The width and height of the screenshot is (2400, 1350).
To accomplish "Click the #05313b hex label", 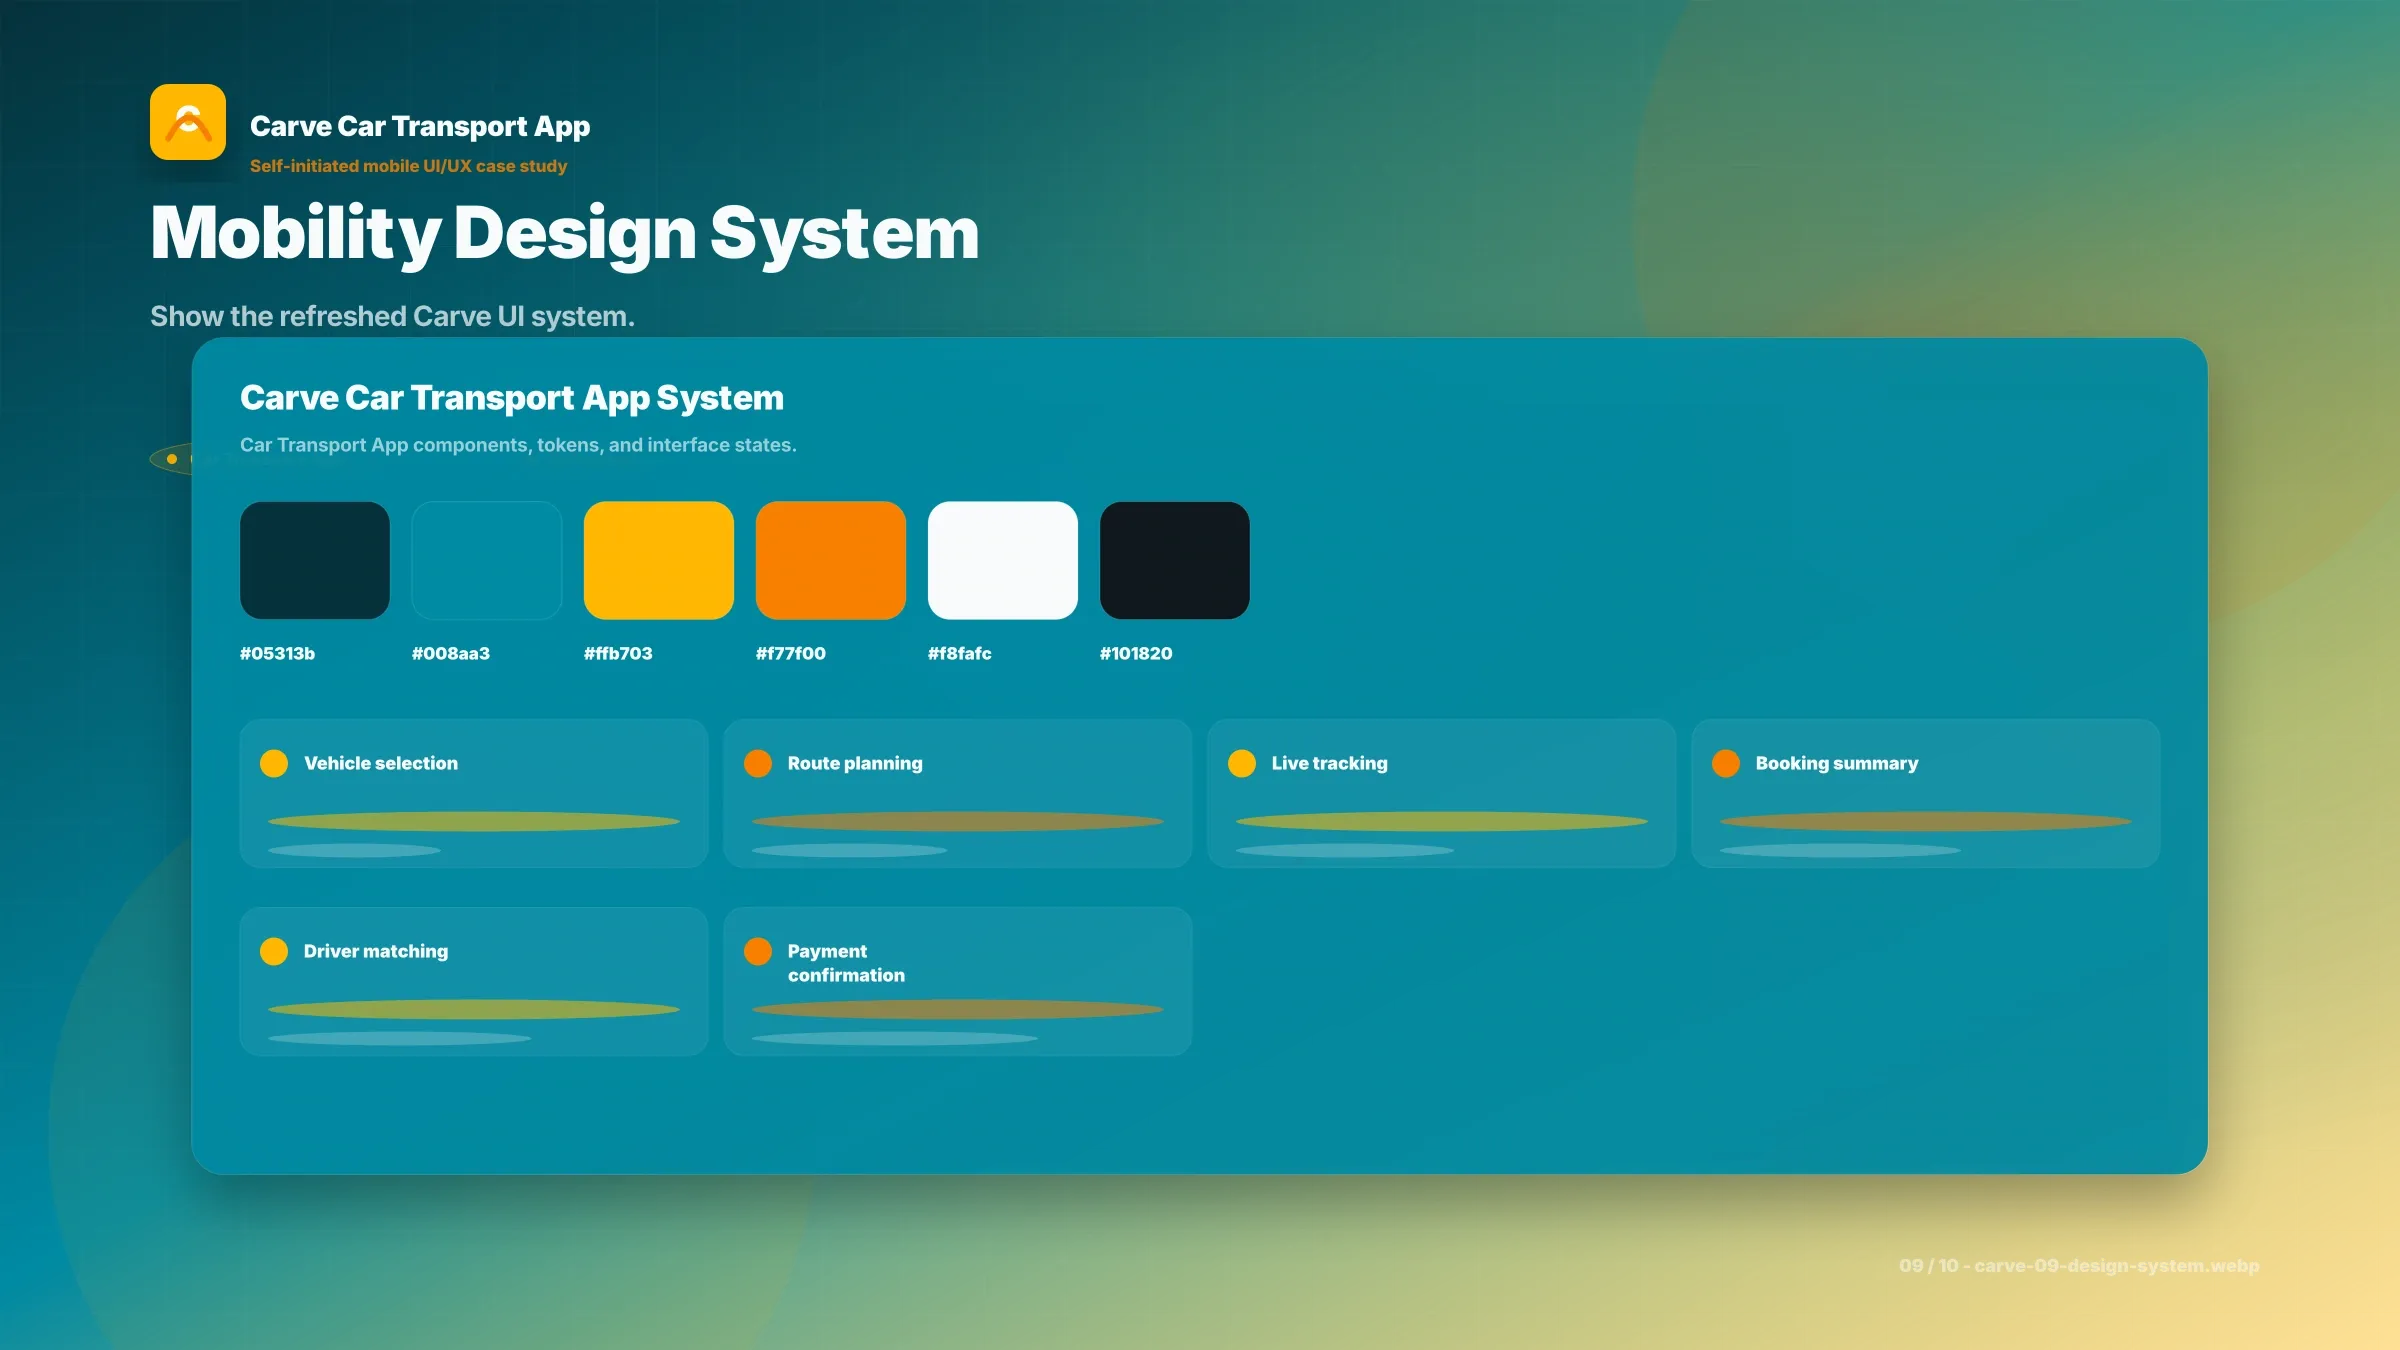I will point(277,653).
